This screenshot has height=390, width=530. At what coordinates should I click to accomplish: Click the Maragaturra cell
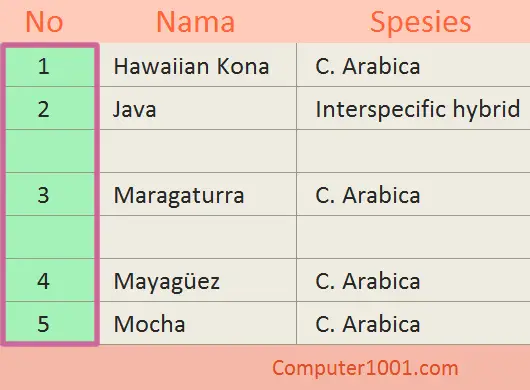(198, 194)
